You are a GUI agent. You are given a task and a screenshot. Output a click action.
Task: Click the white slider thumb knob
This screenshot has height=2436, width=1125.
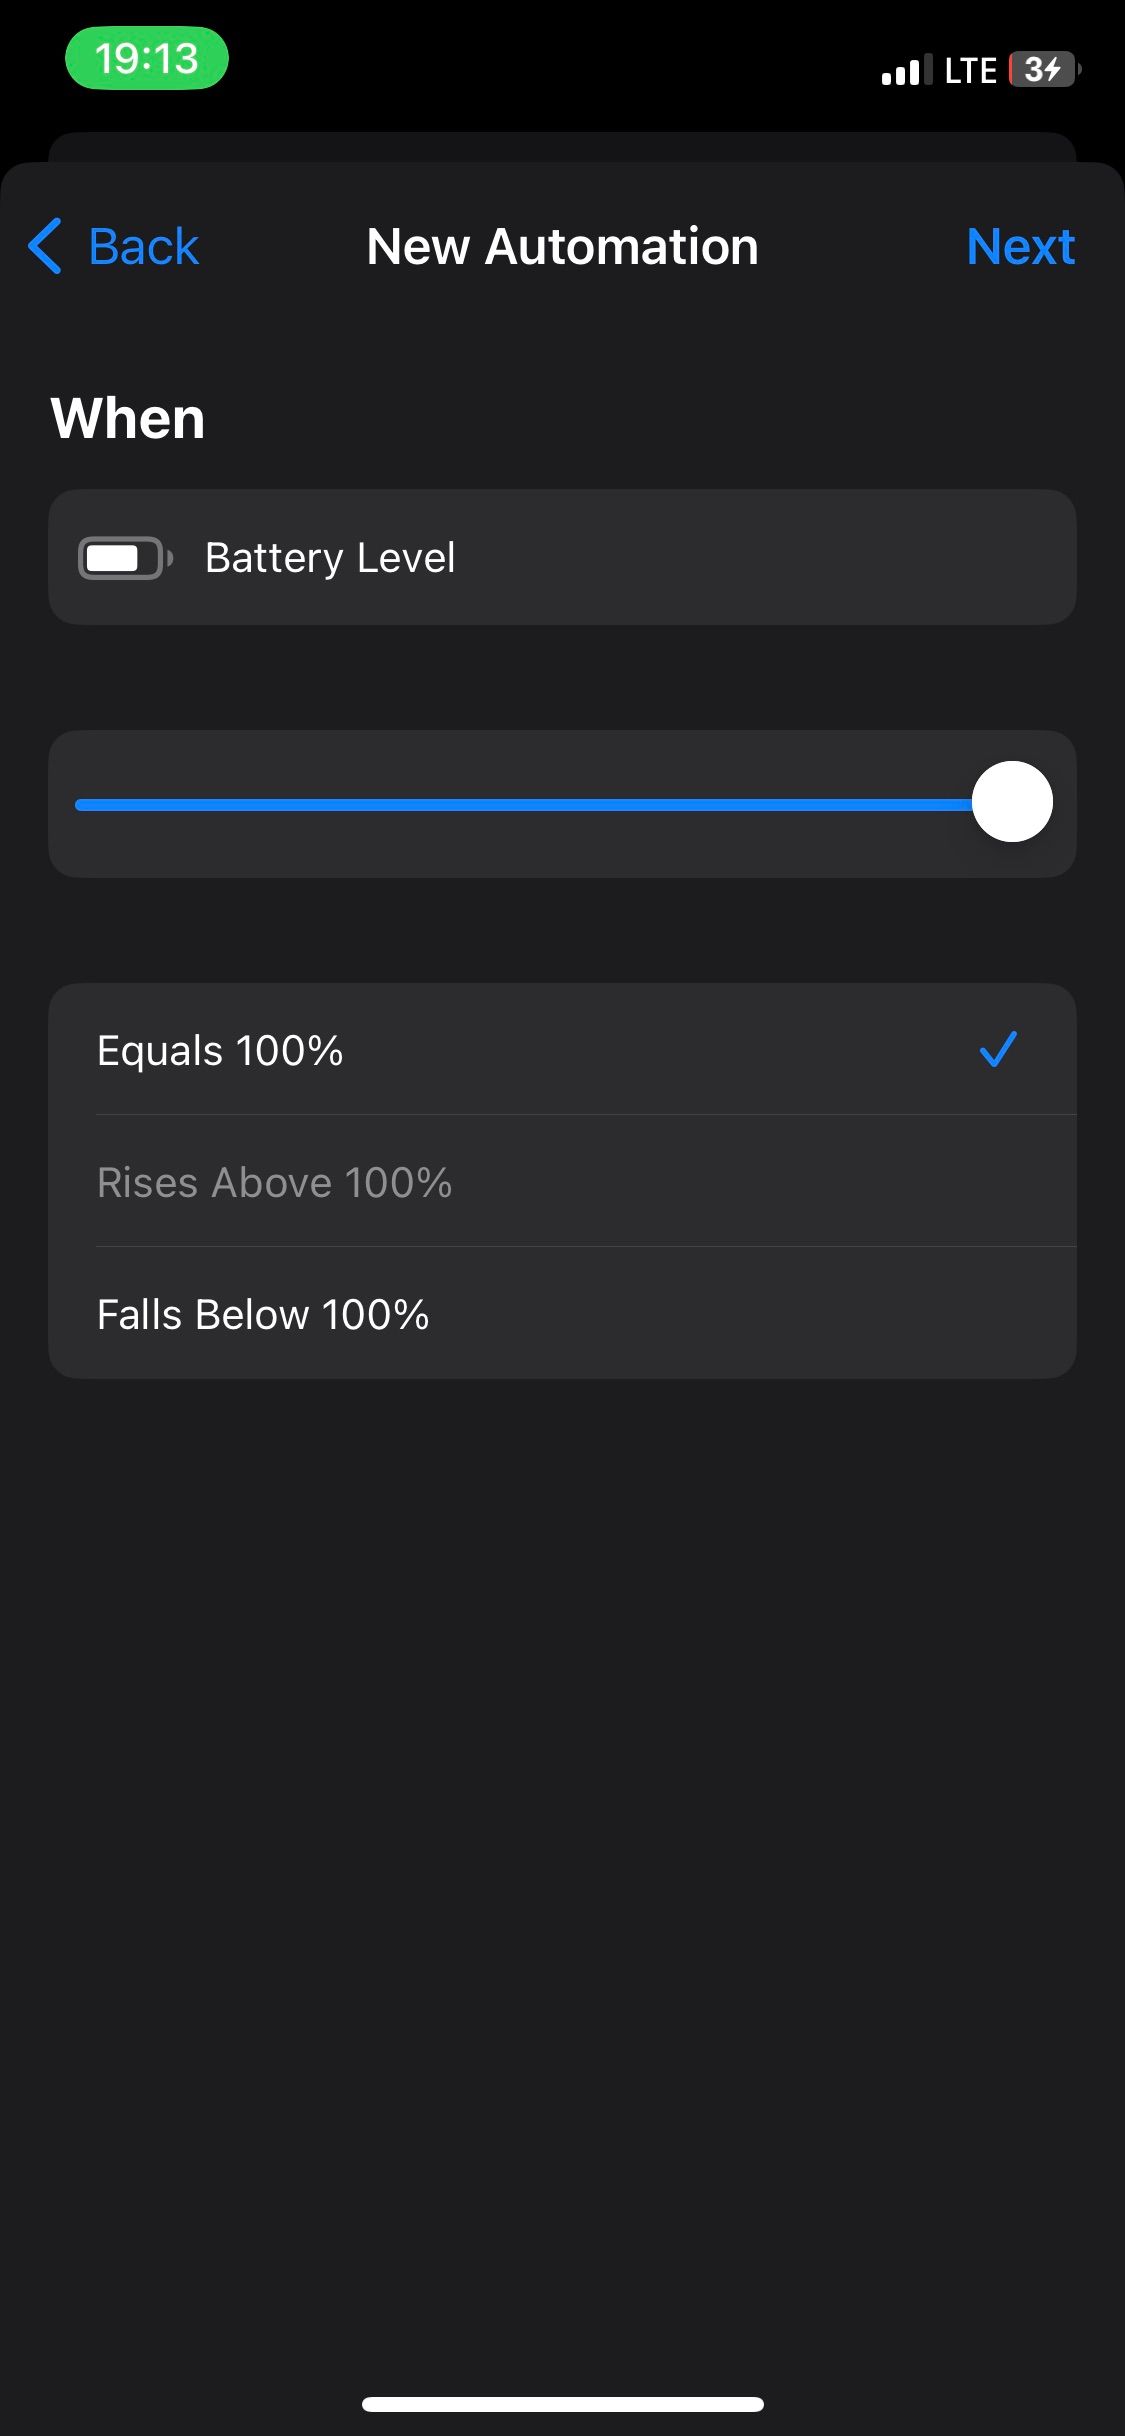click(1012, 802)
